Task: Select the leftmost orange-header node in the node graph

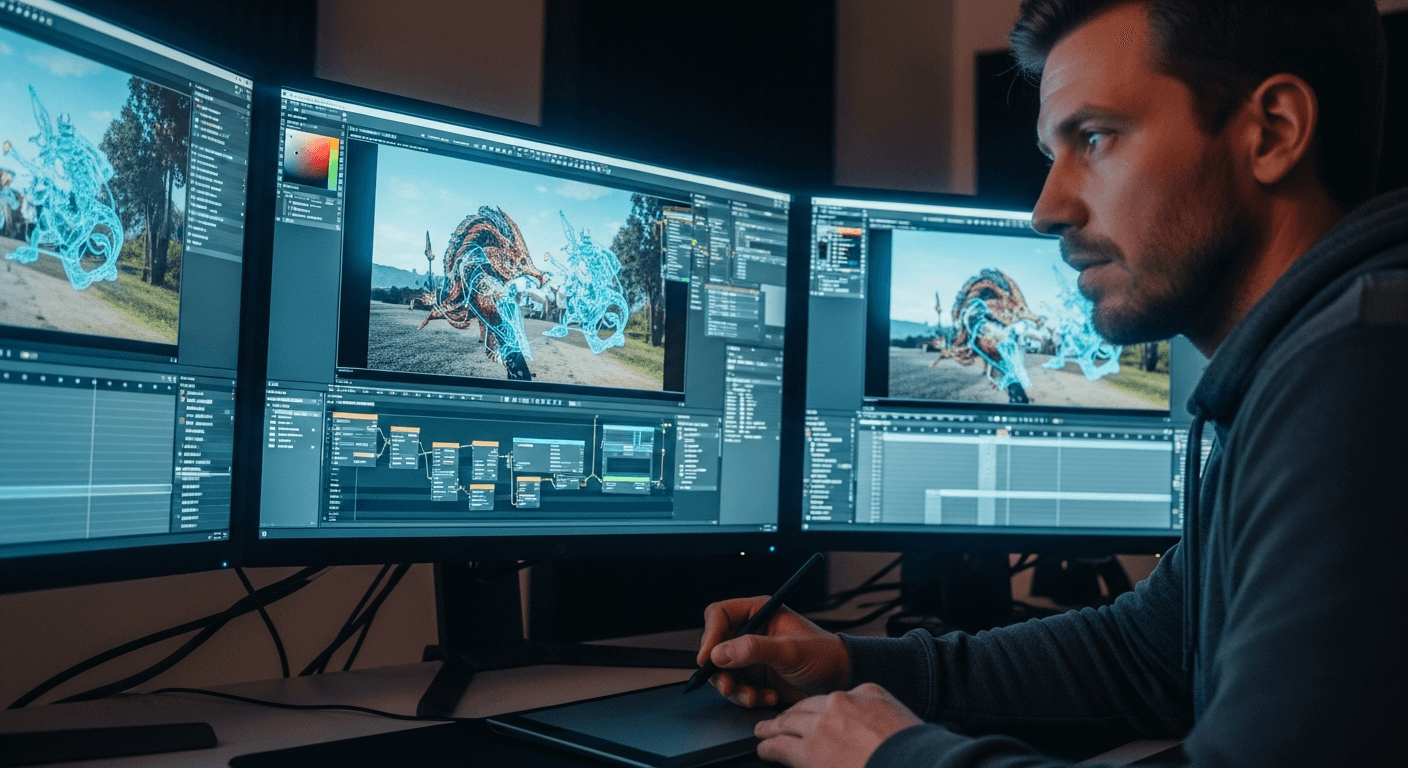Action: (x=354, y=439)
